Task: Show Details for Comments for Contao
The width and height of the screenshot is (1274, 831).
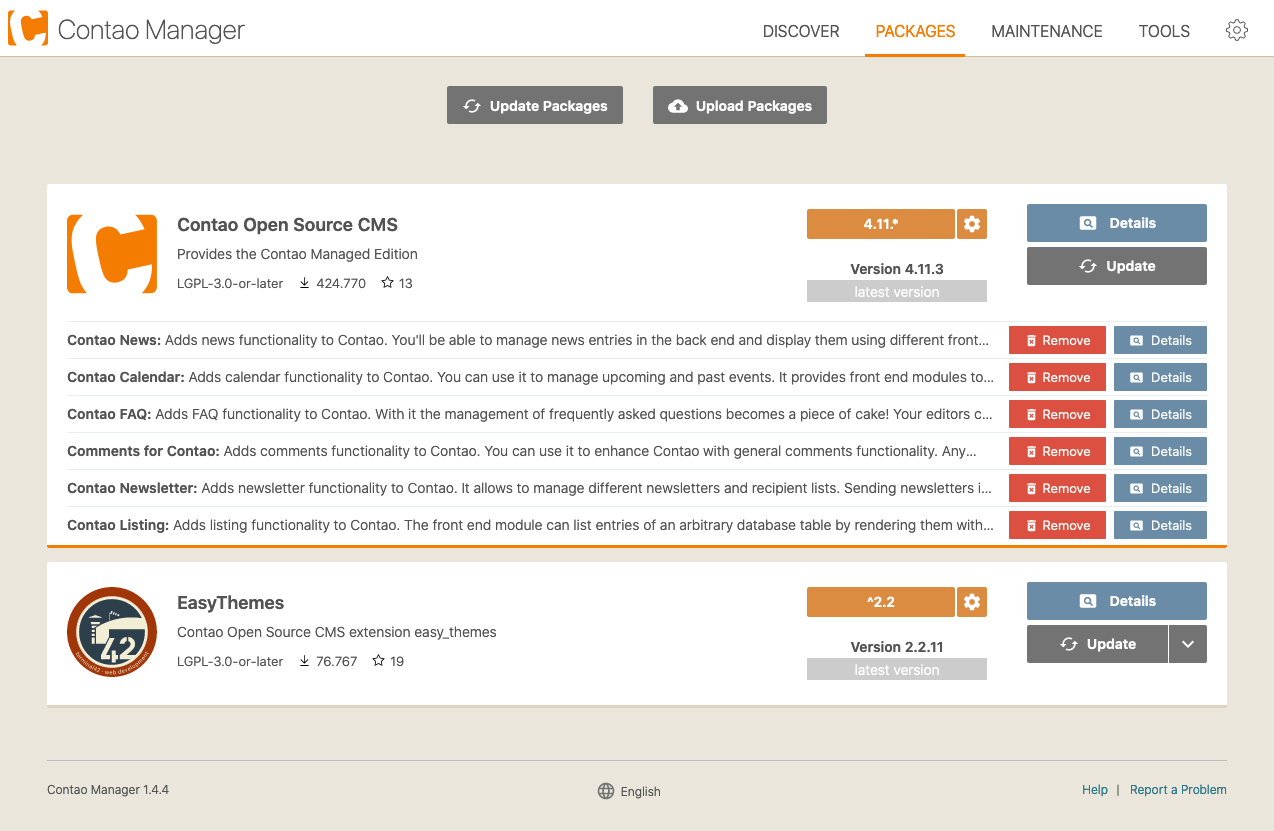Action: [1160, 451]
